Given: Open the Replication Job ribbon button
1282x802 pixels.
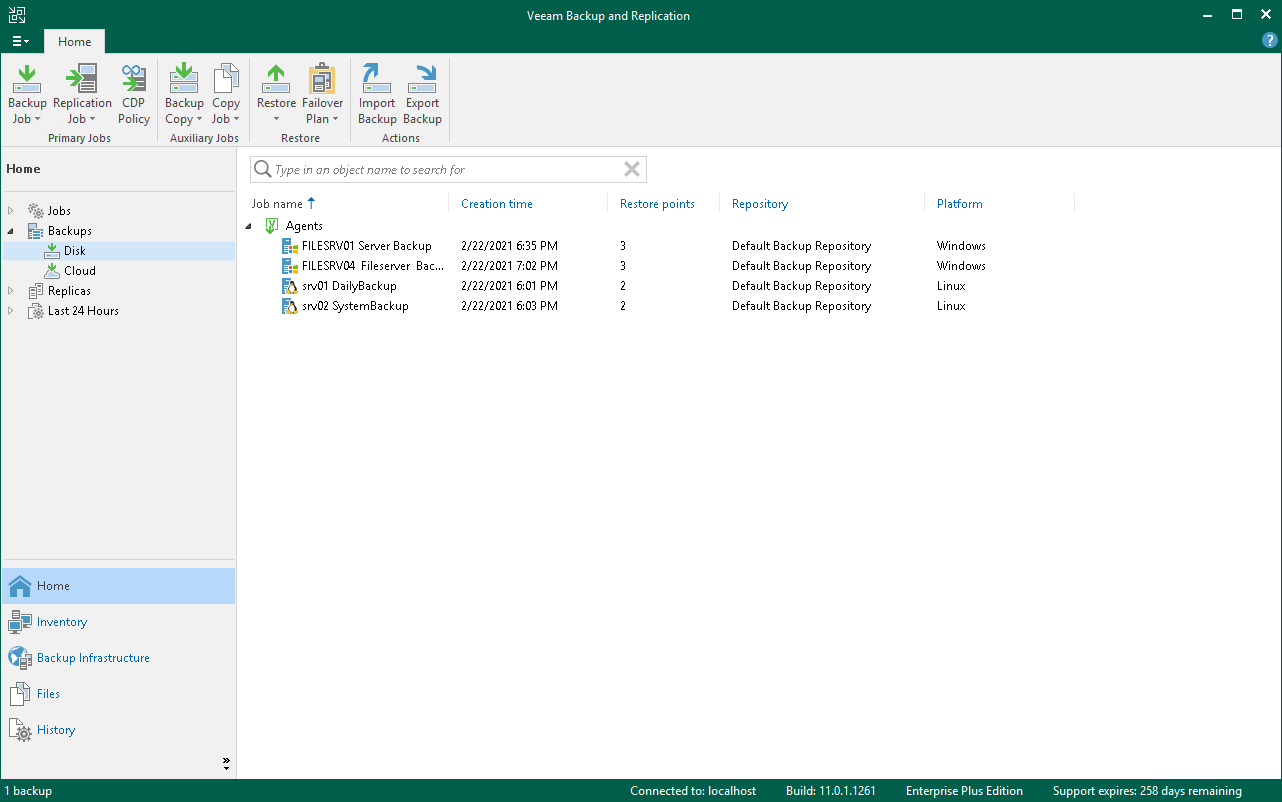Looking at the screenshot, I should [82, 95].
